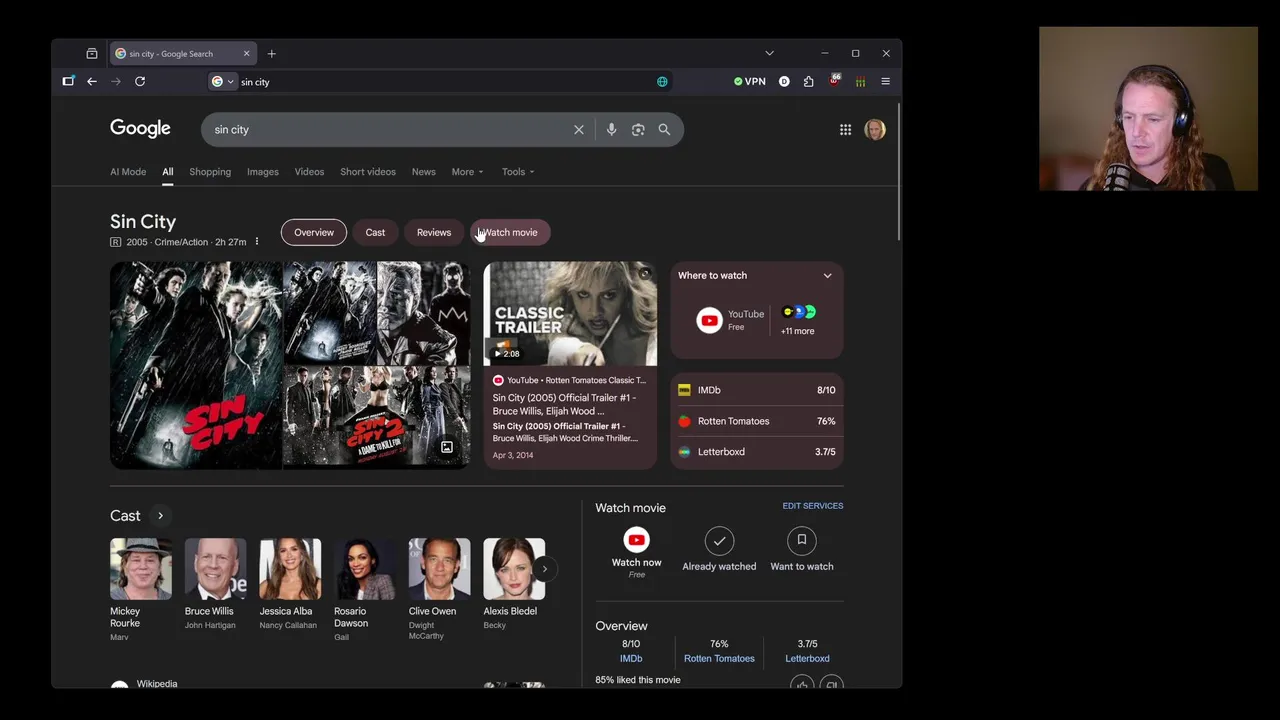The width and height of the screenshot is (1280, 720).
Task: Open the main Sin City poster image
Action: tap(196, 365)
